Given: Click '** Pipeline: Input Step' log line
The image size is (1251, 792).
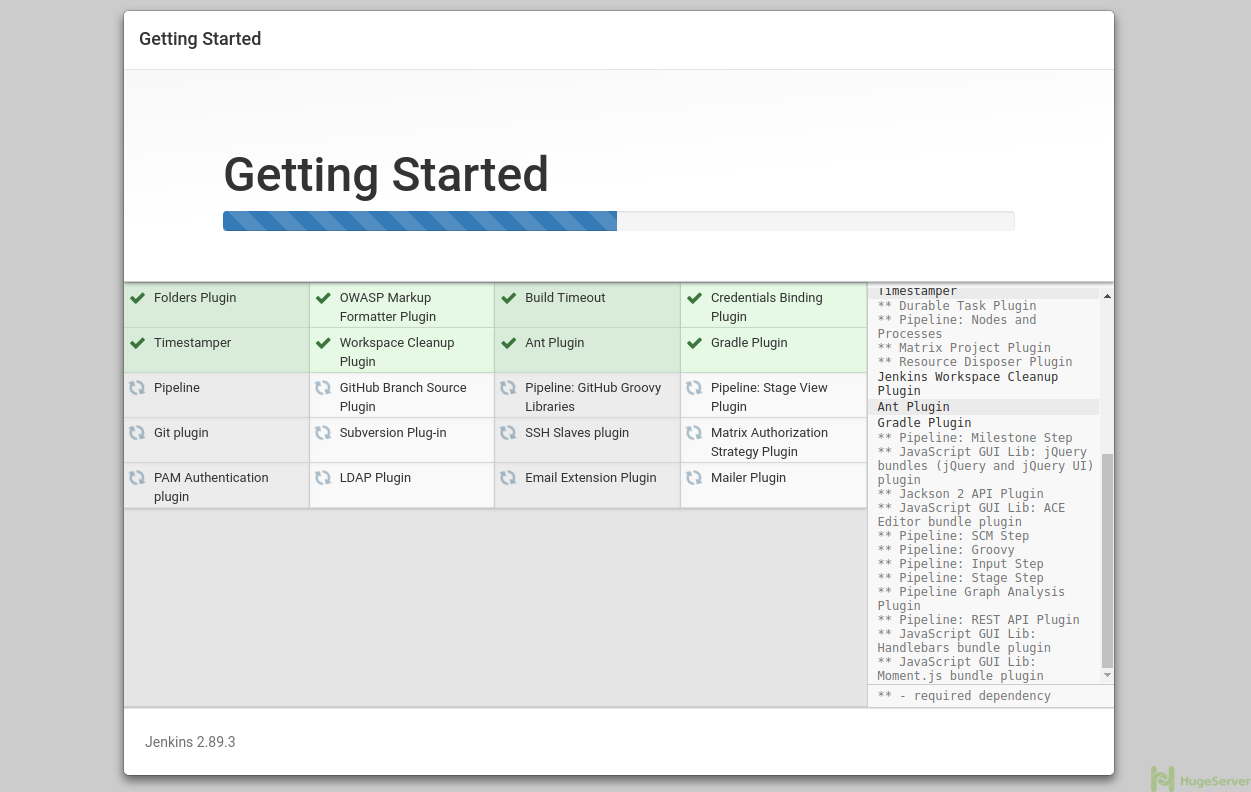Looking at the screenshot, I should (961, 564).
